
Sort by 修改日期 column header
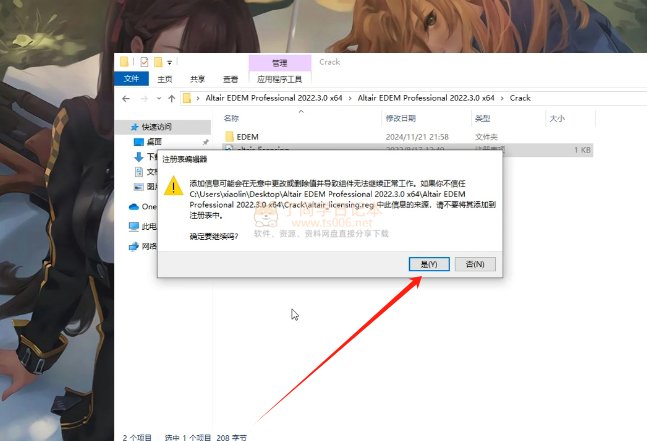pyautogui.click(x=401, y=118)
